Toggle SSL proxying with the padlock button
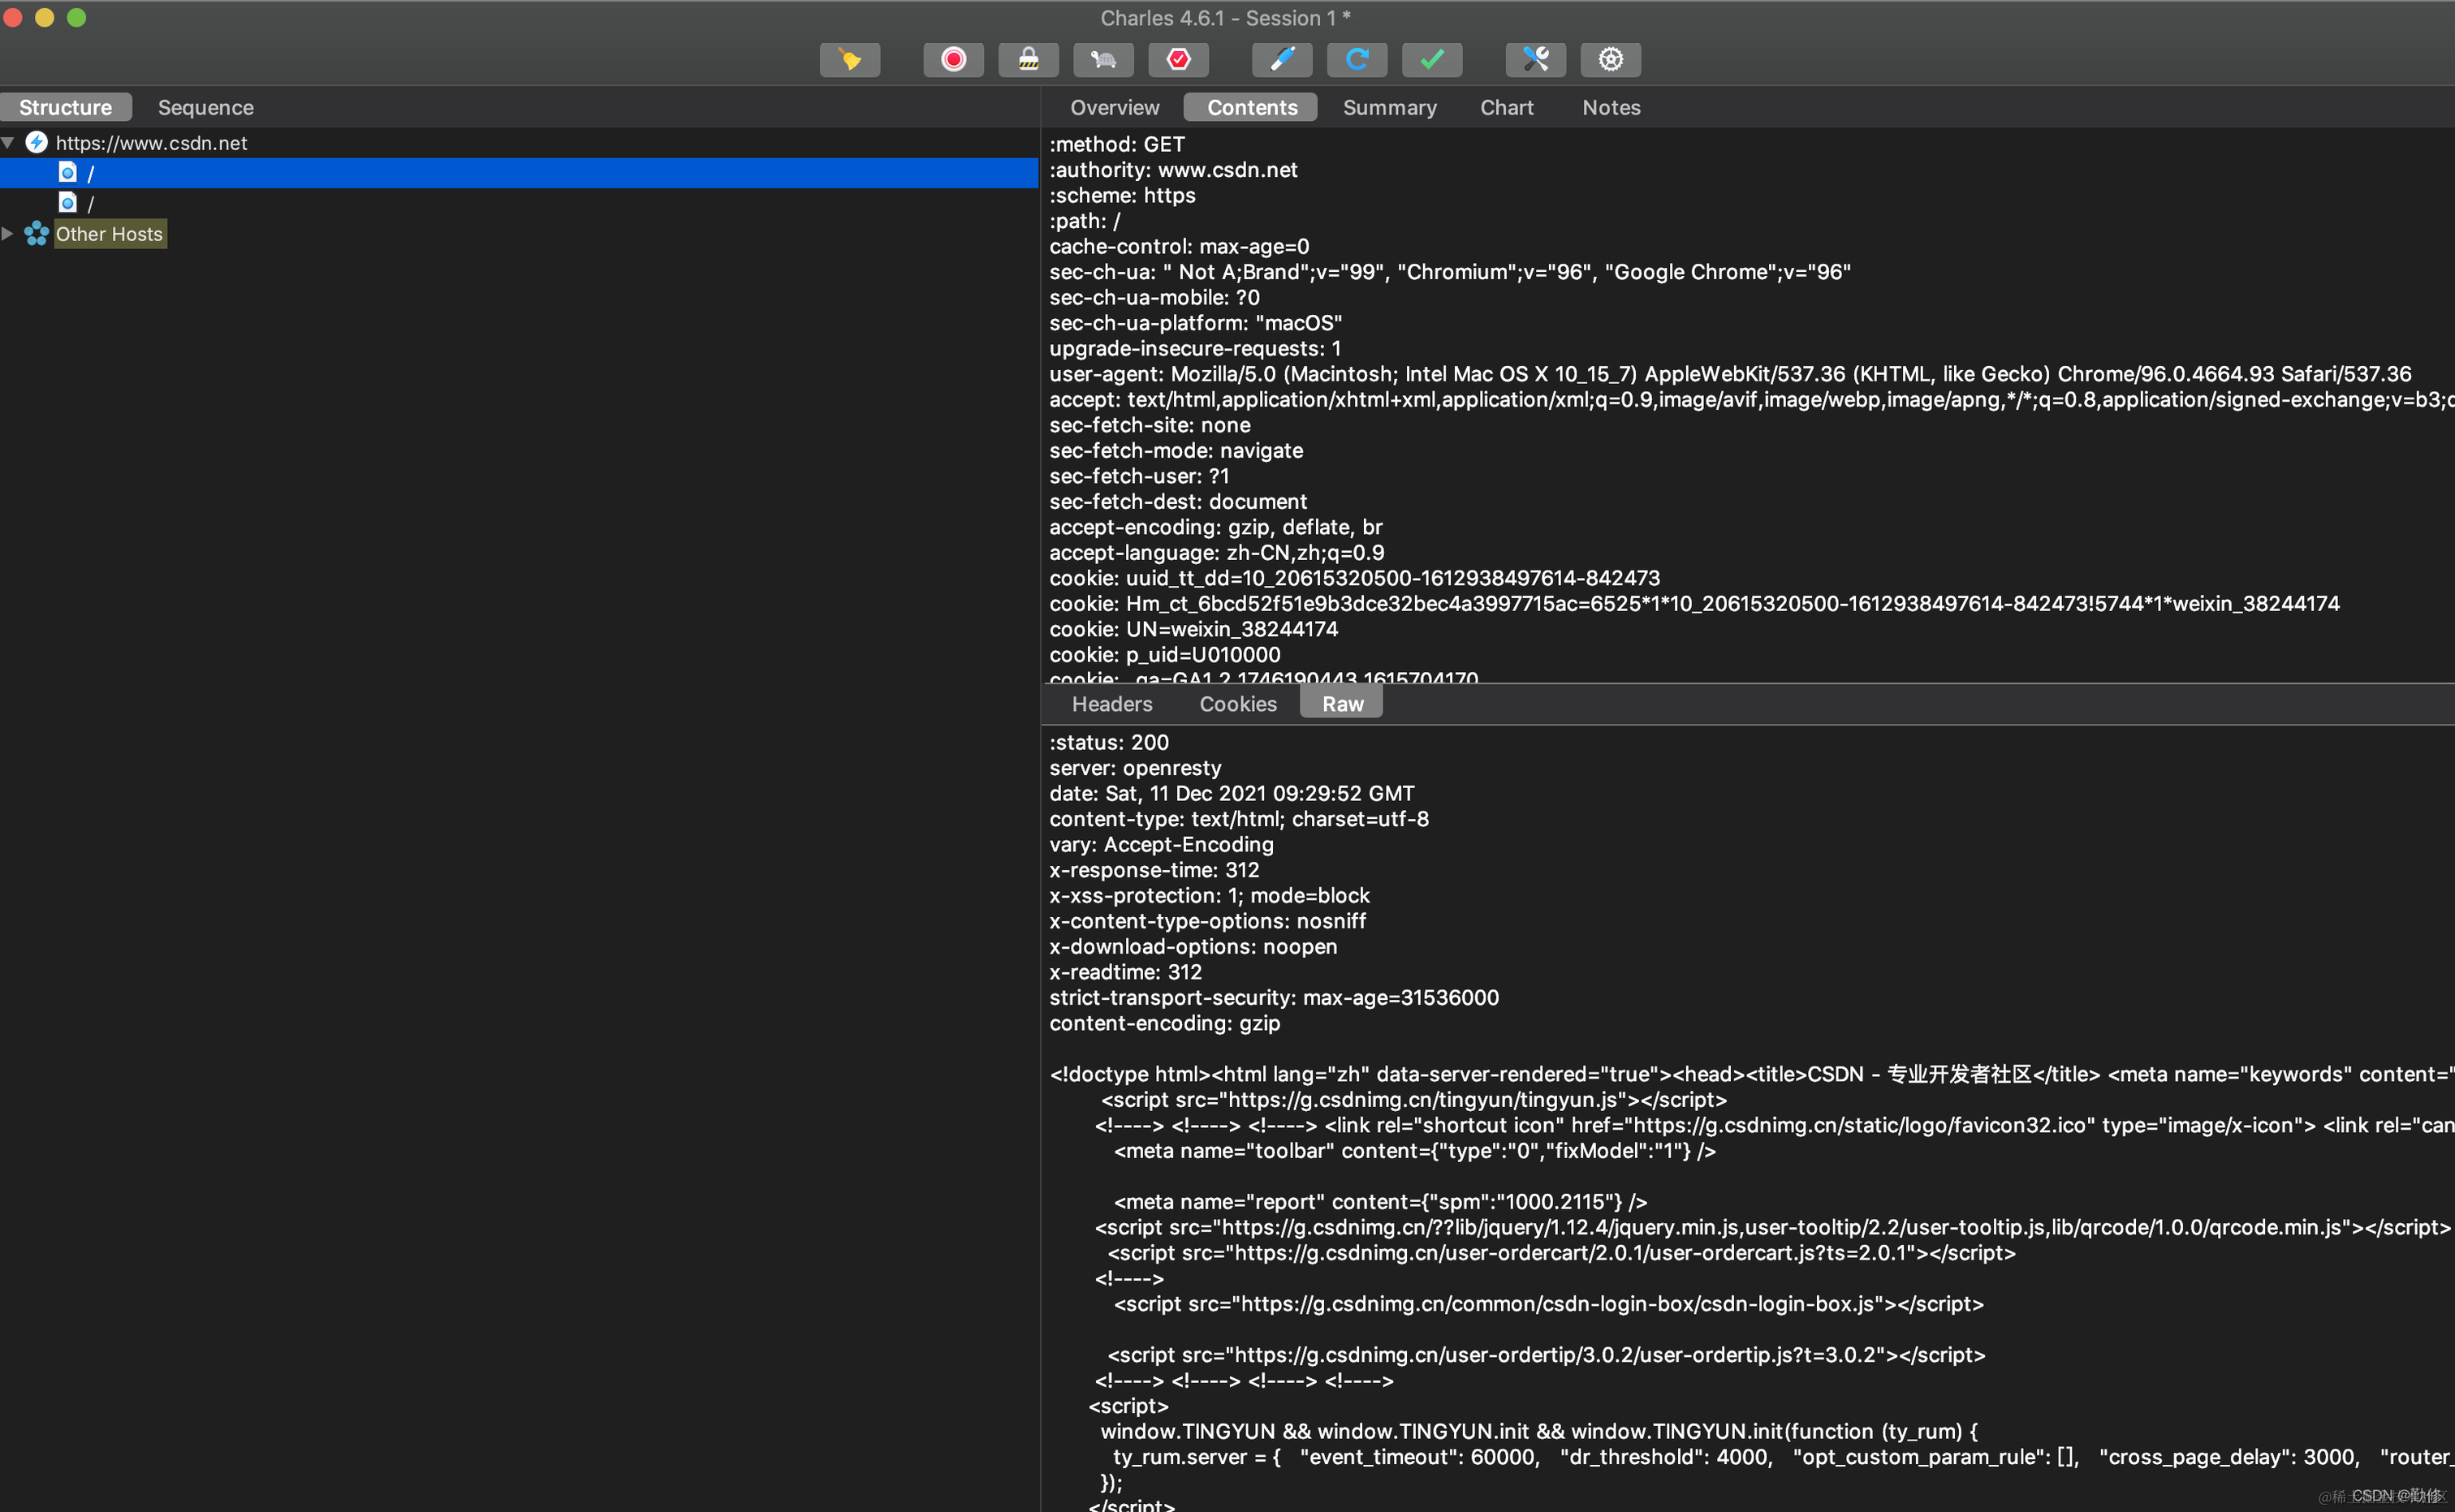Screen dimensions: 2455x1512 [1028, 60]
